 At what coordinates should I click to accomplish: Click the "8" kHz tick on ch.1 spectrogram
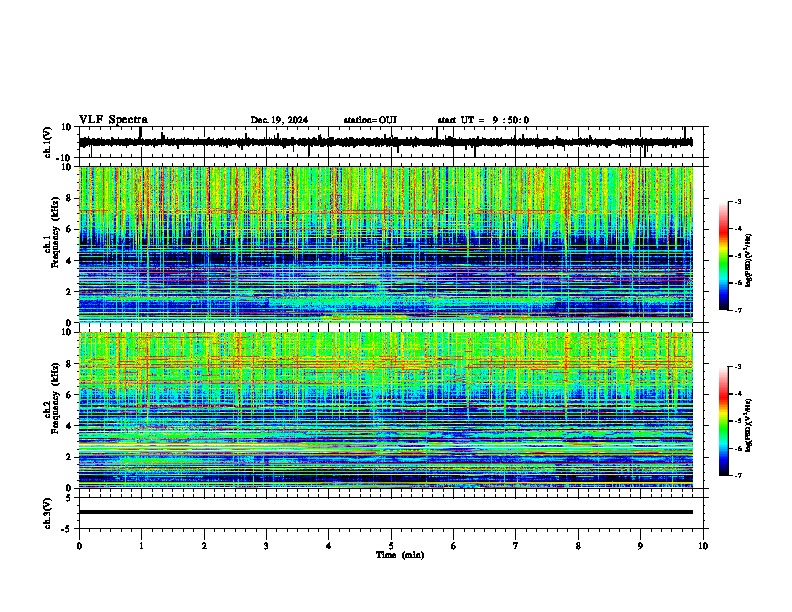pyautogui.click(x=70, y=198)
